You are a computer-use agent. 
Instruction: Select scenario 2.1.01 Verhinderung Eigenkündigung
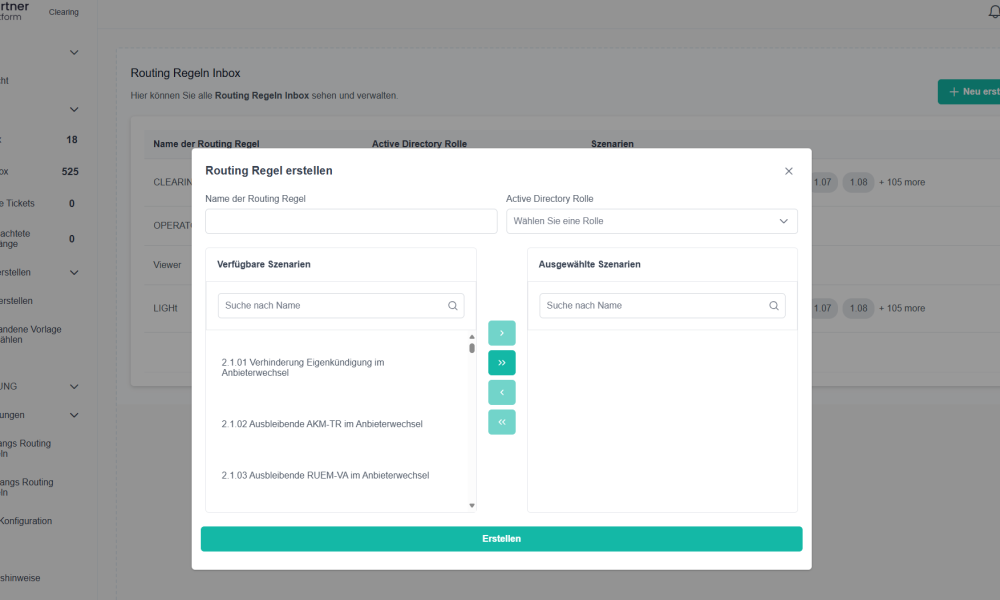303,367
